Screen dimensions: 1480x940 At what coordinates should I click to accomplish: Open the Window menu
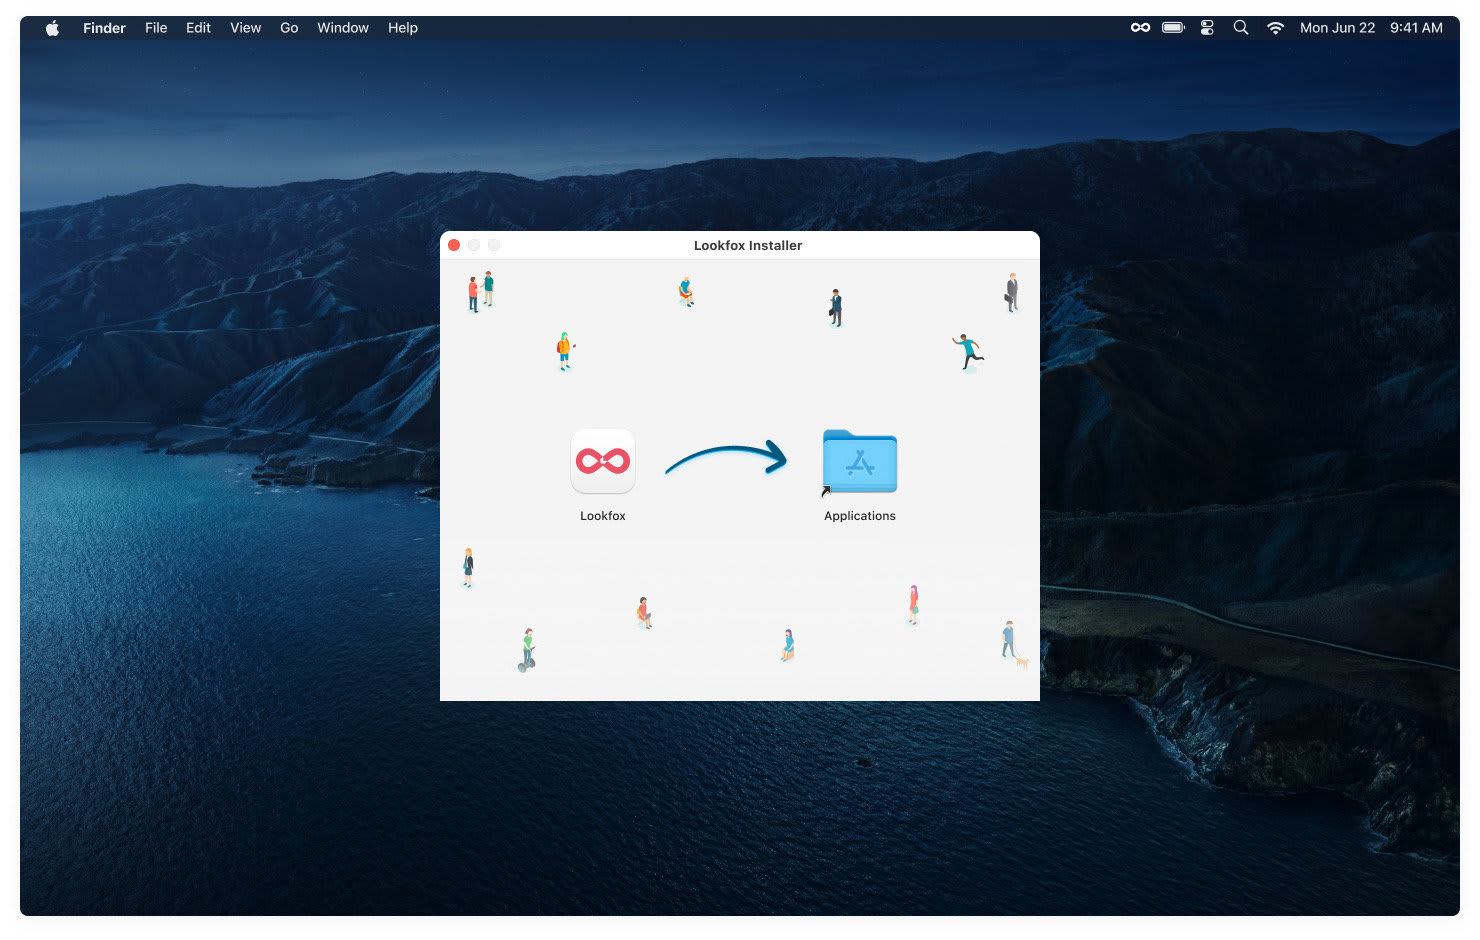[343, 28]
